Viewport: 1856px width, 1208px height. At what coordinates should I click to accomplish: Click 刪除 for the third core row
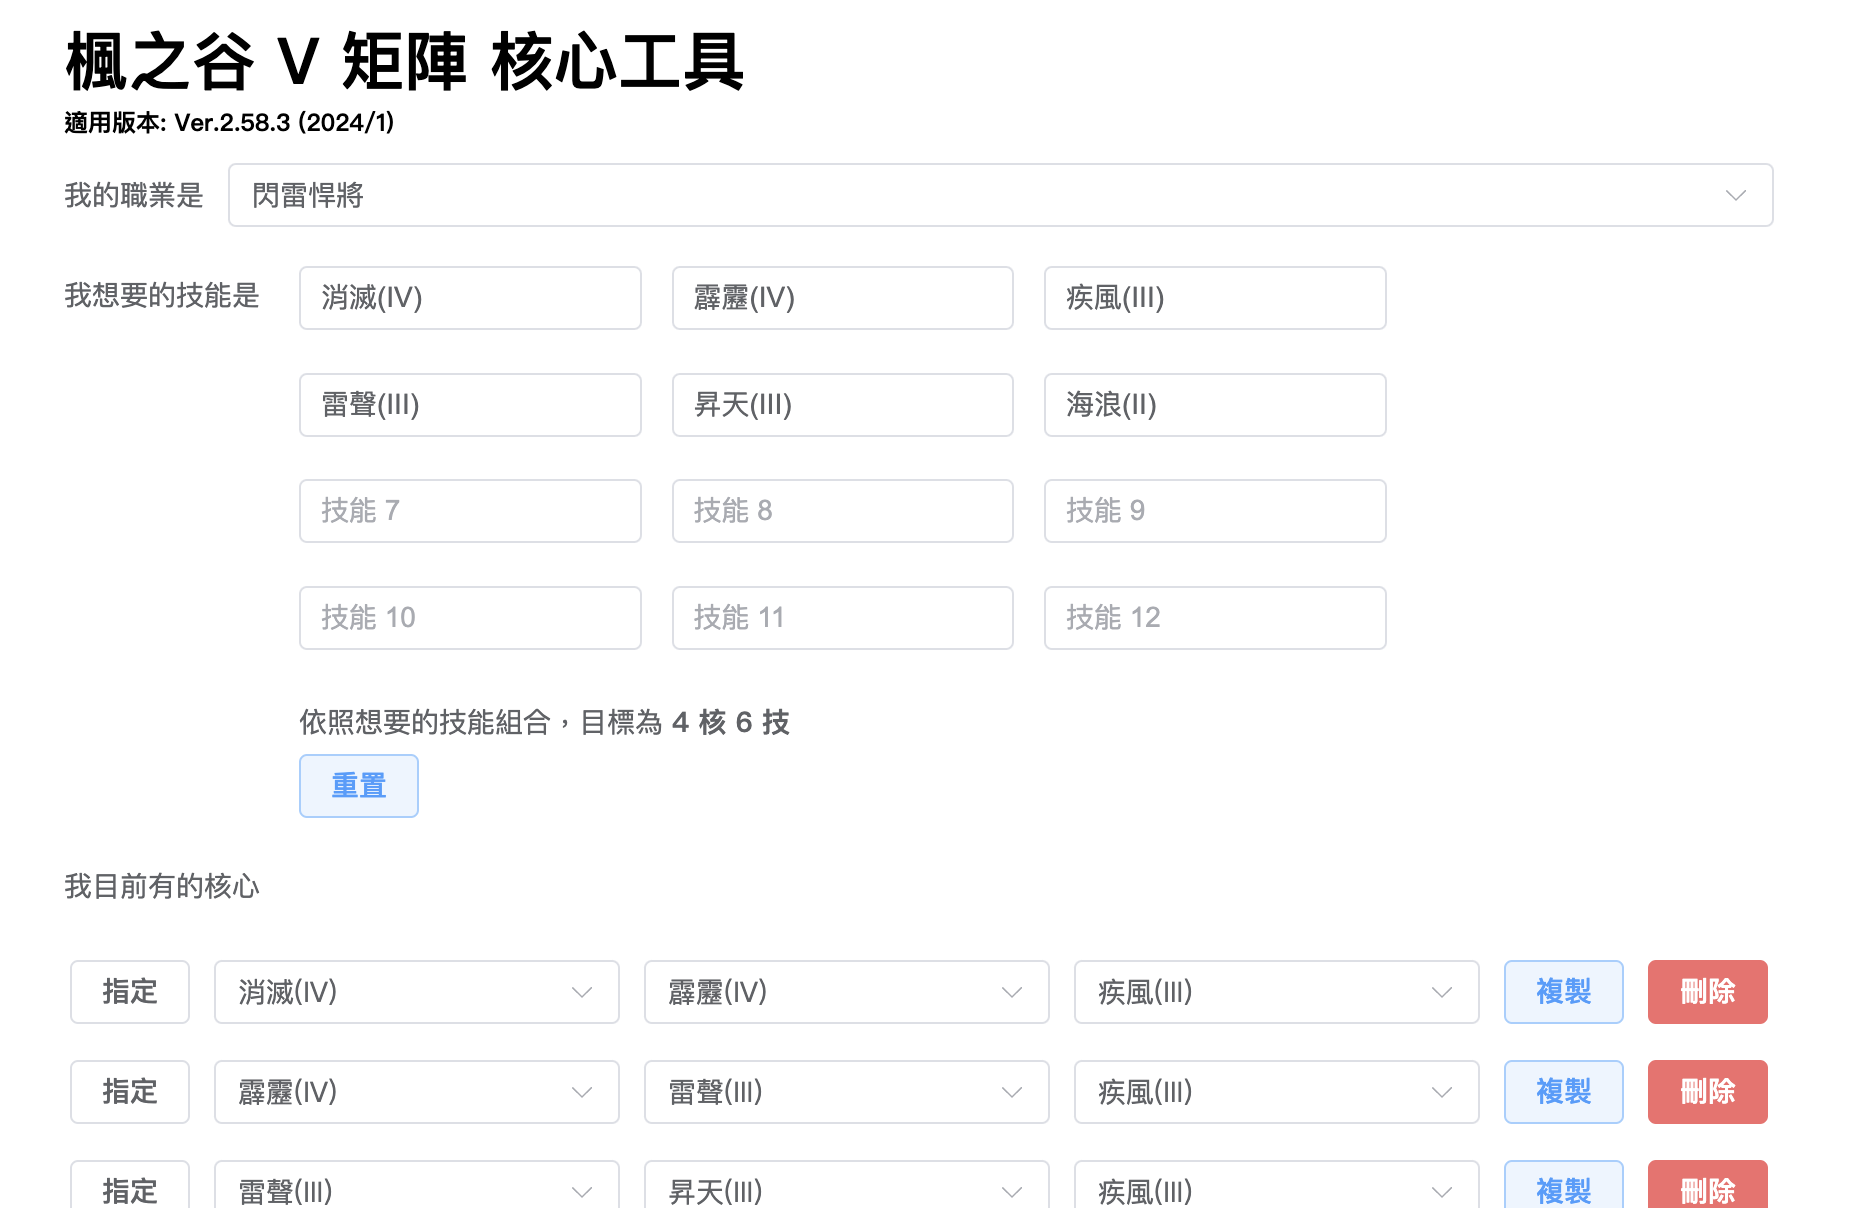point(1708,1186)
